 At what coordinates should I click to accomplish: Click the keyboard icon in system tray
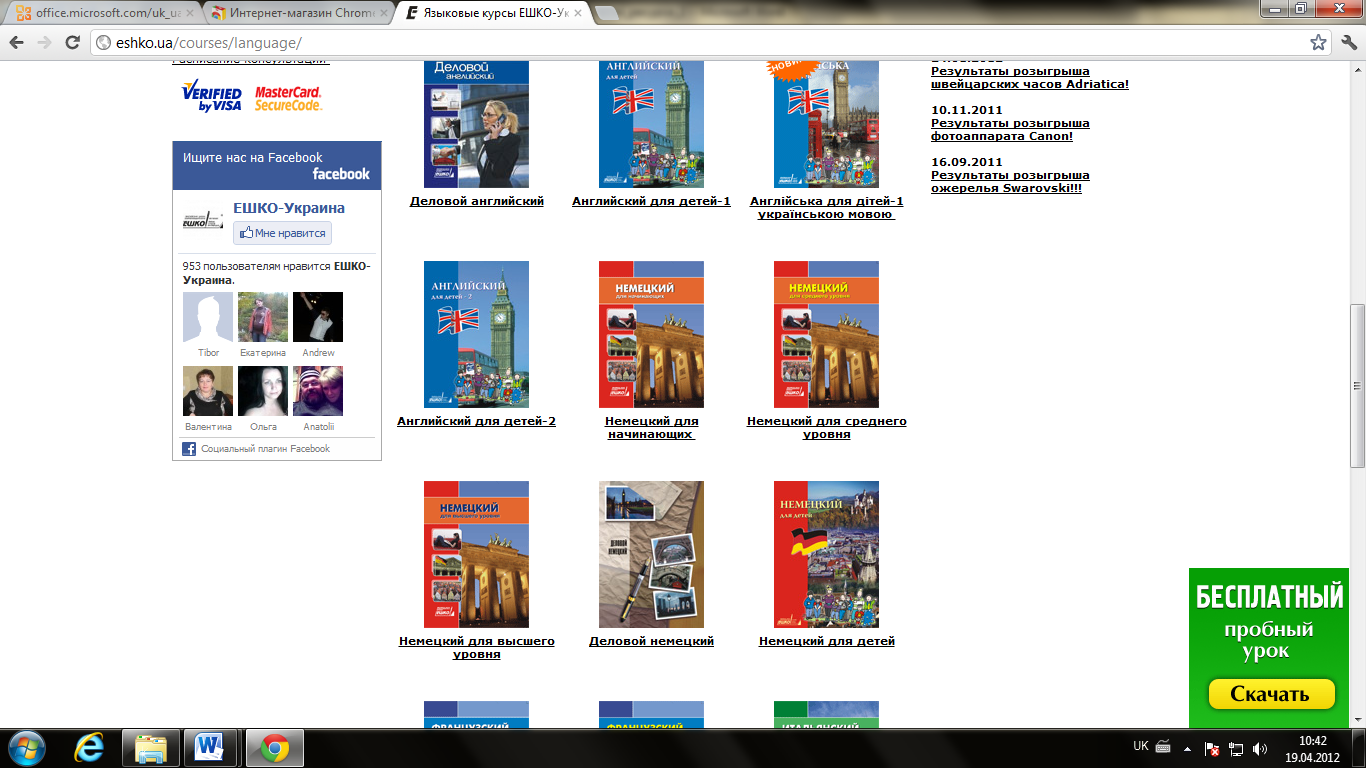1163,746
